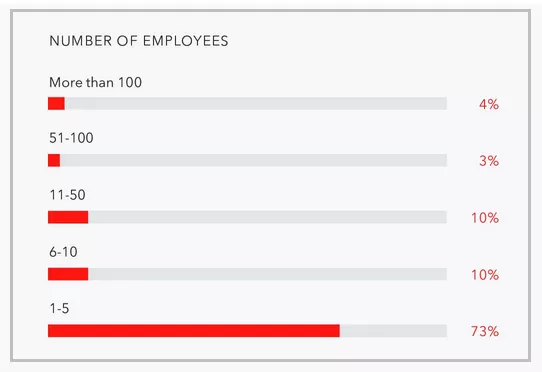This screenshot has height=372, width=542.
Task: Select the 1-5 label
Action: point(59,308)
